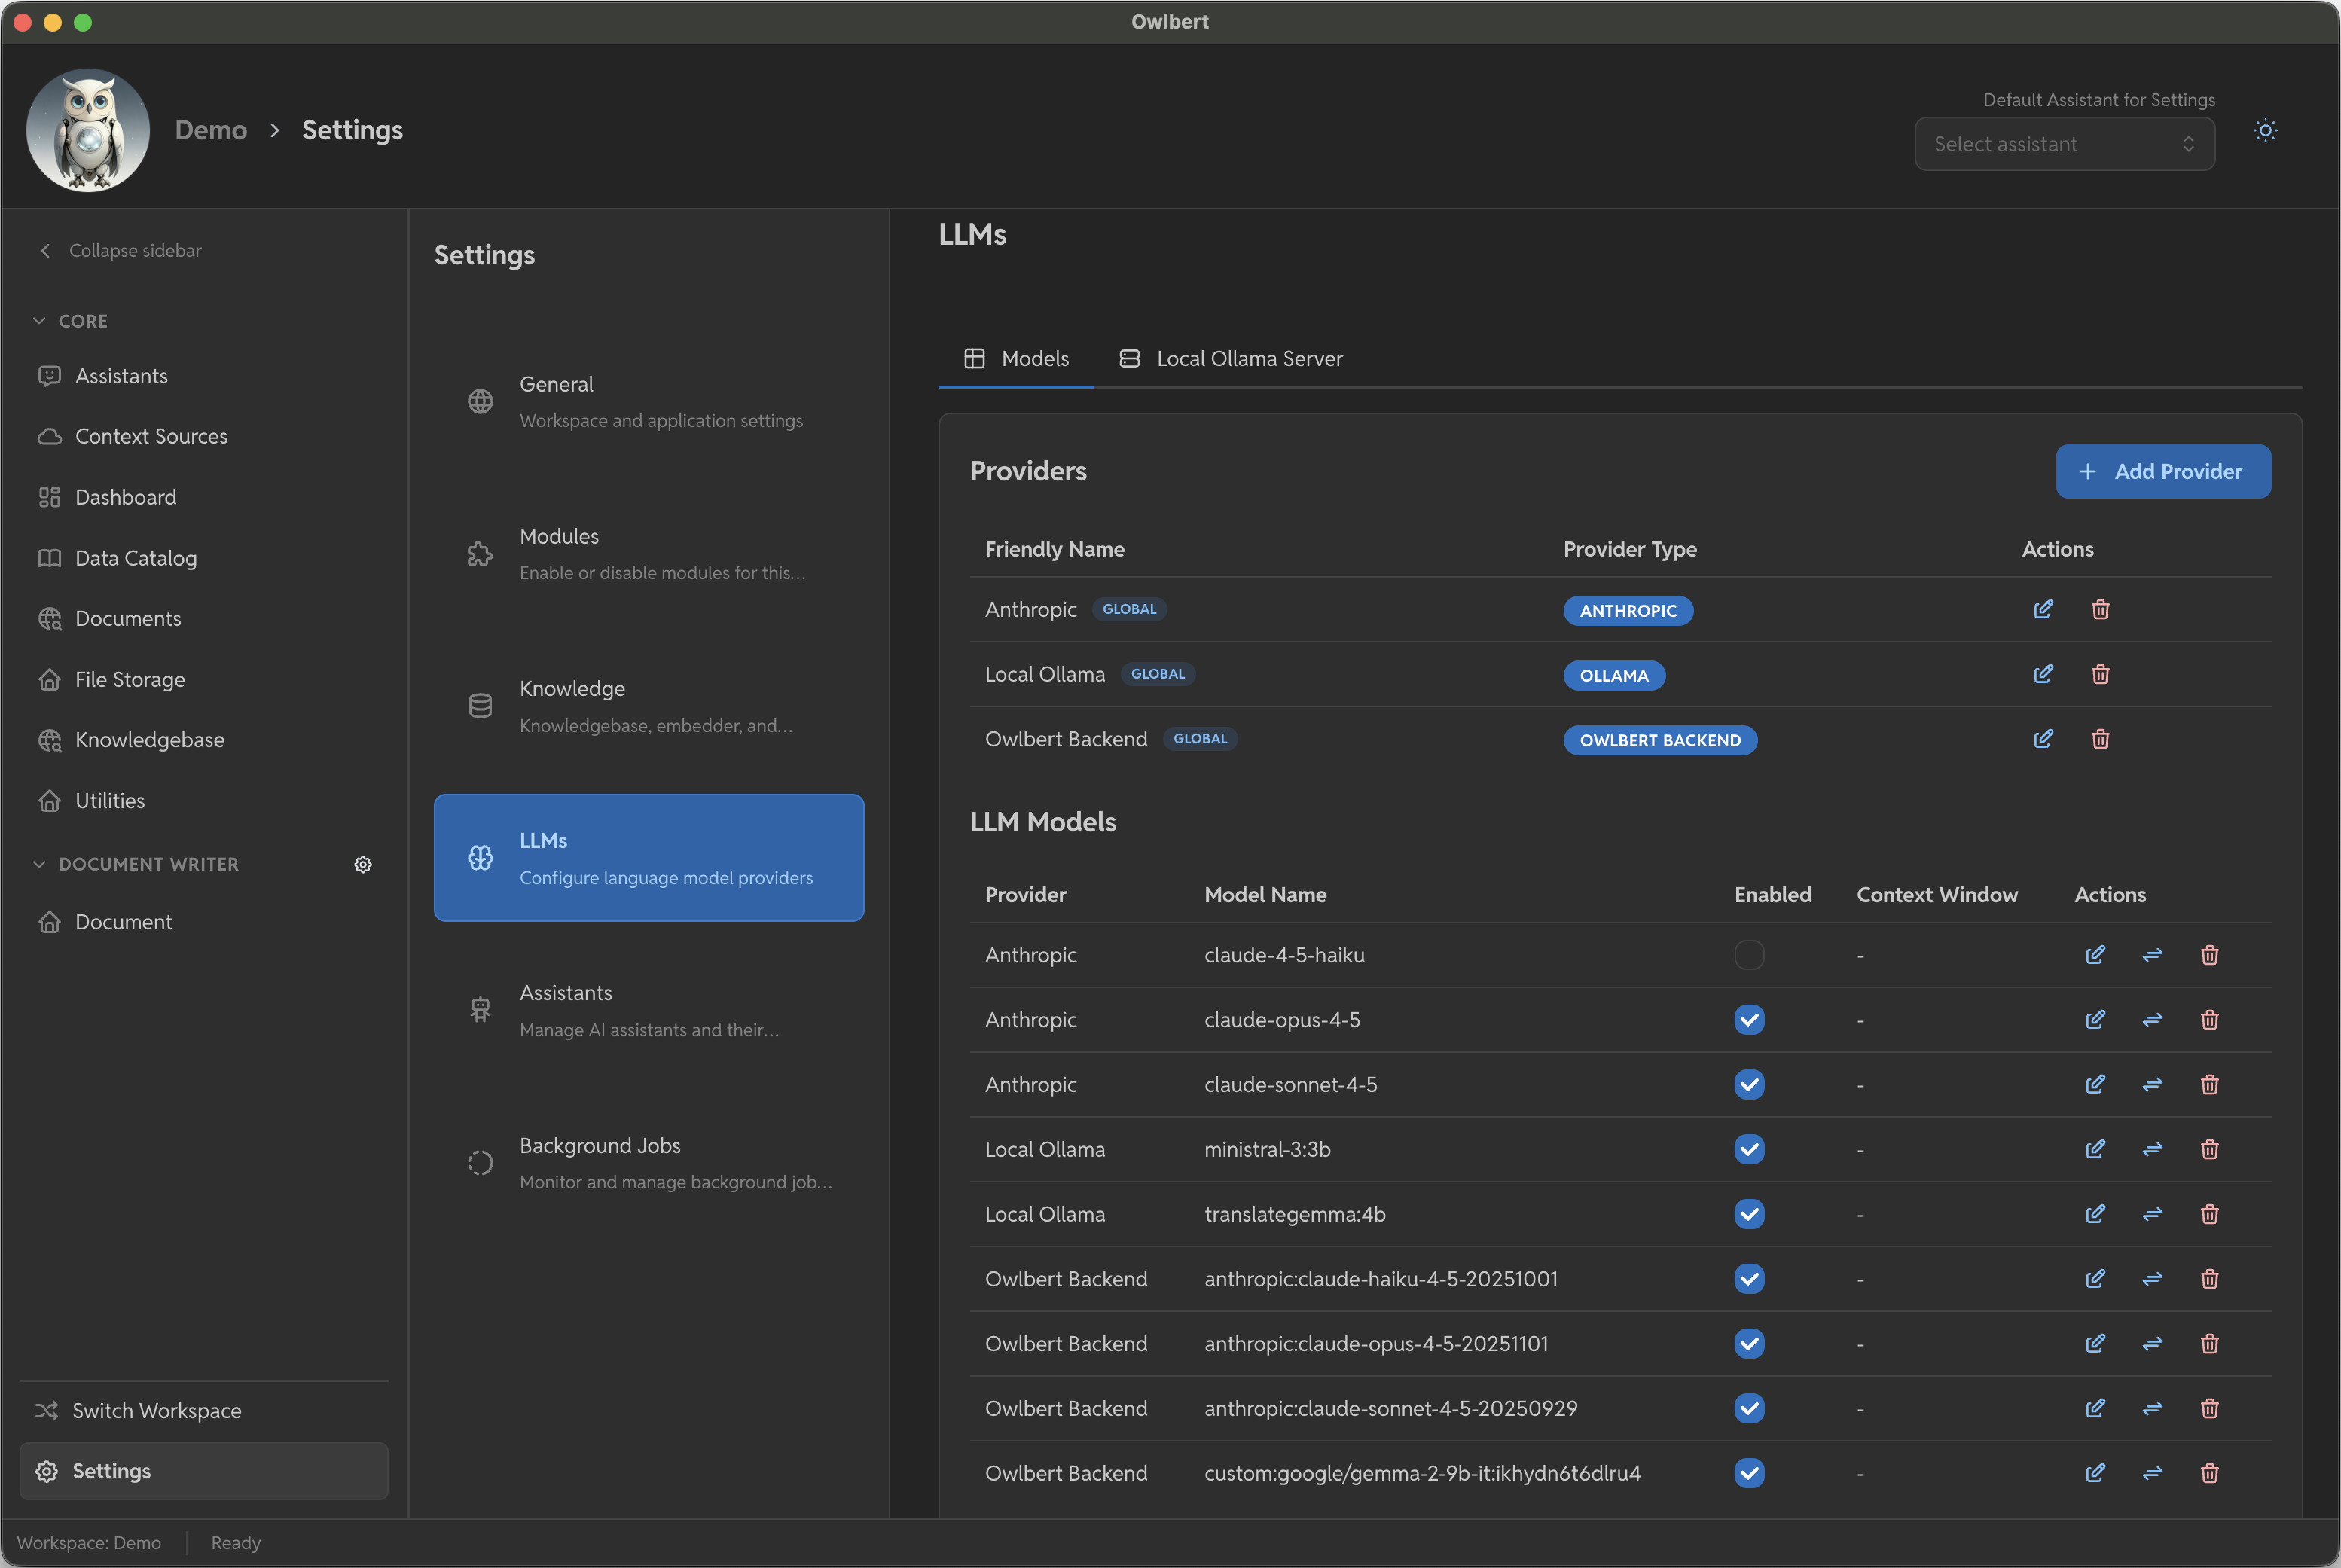Click the owl avatar logo
The height and width of the screenshot is (1568, 2341).
[88, 130]
